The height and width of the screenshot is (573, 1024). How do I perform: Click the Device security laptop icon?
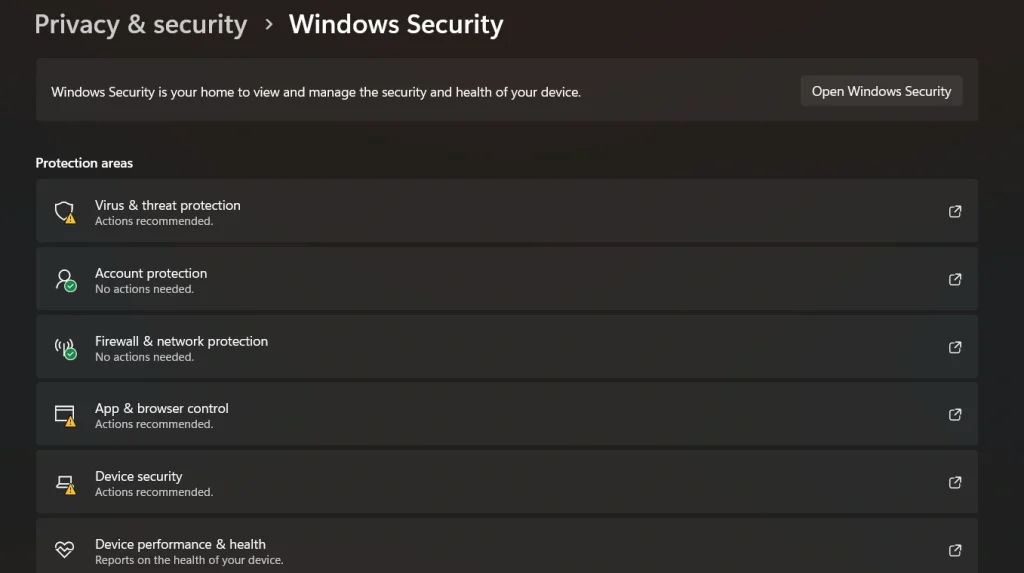65,484
